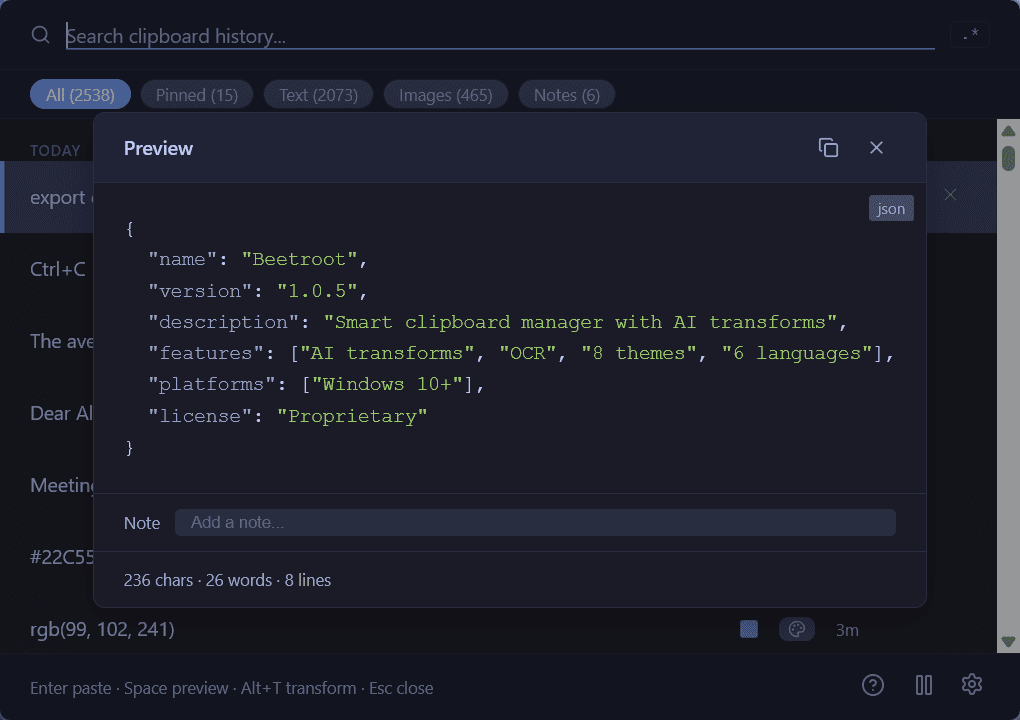1020x720 pixels.
Task: Click the scrollbar down arrow
Action: pyautogui.click(x=1008, y=643)
